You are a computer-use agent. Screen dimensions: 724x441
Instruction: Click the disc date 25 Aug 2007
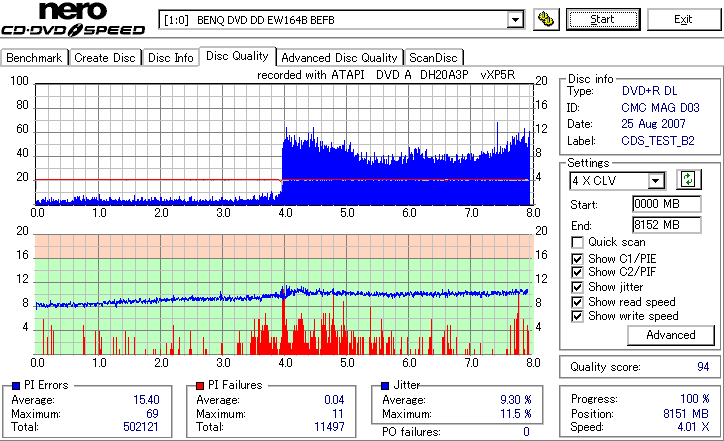(x=653, y=124)
